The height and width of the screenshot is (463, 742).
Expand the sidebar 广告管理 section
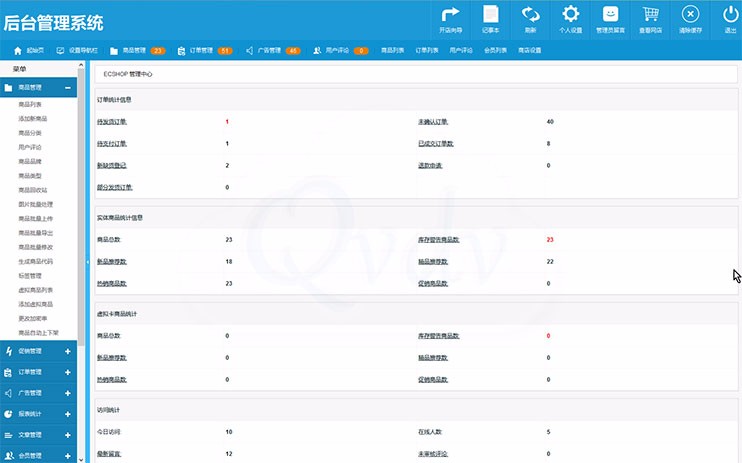point(68,393)
